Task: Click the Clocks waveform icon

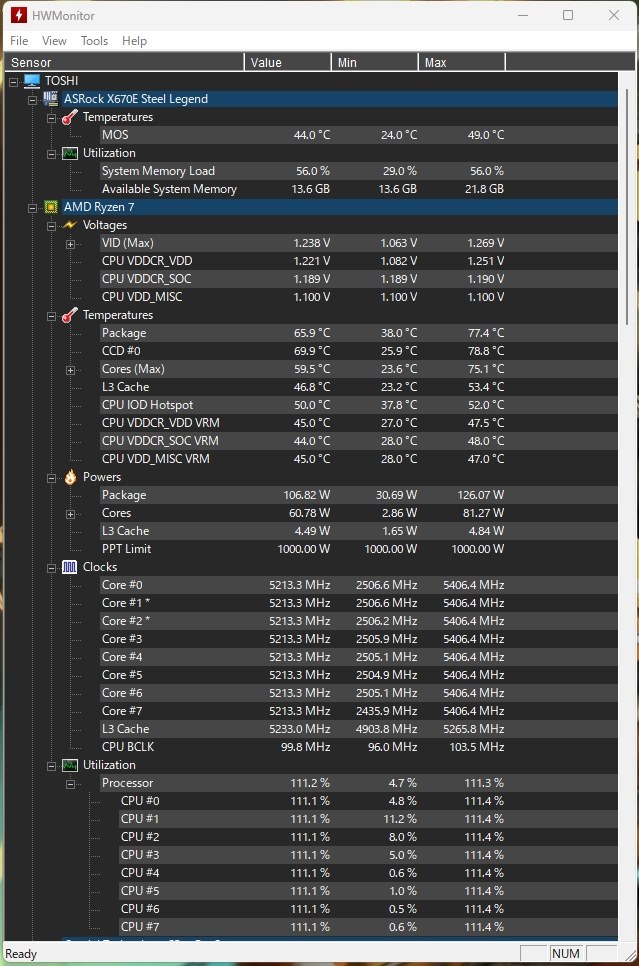Action: 70,567
